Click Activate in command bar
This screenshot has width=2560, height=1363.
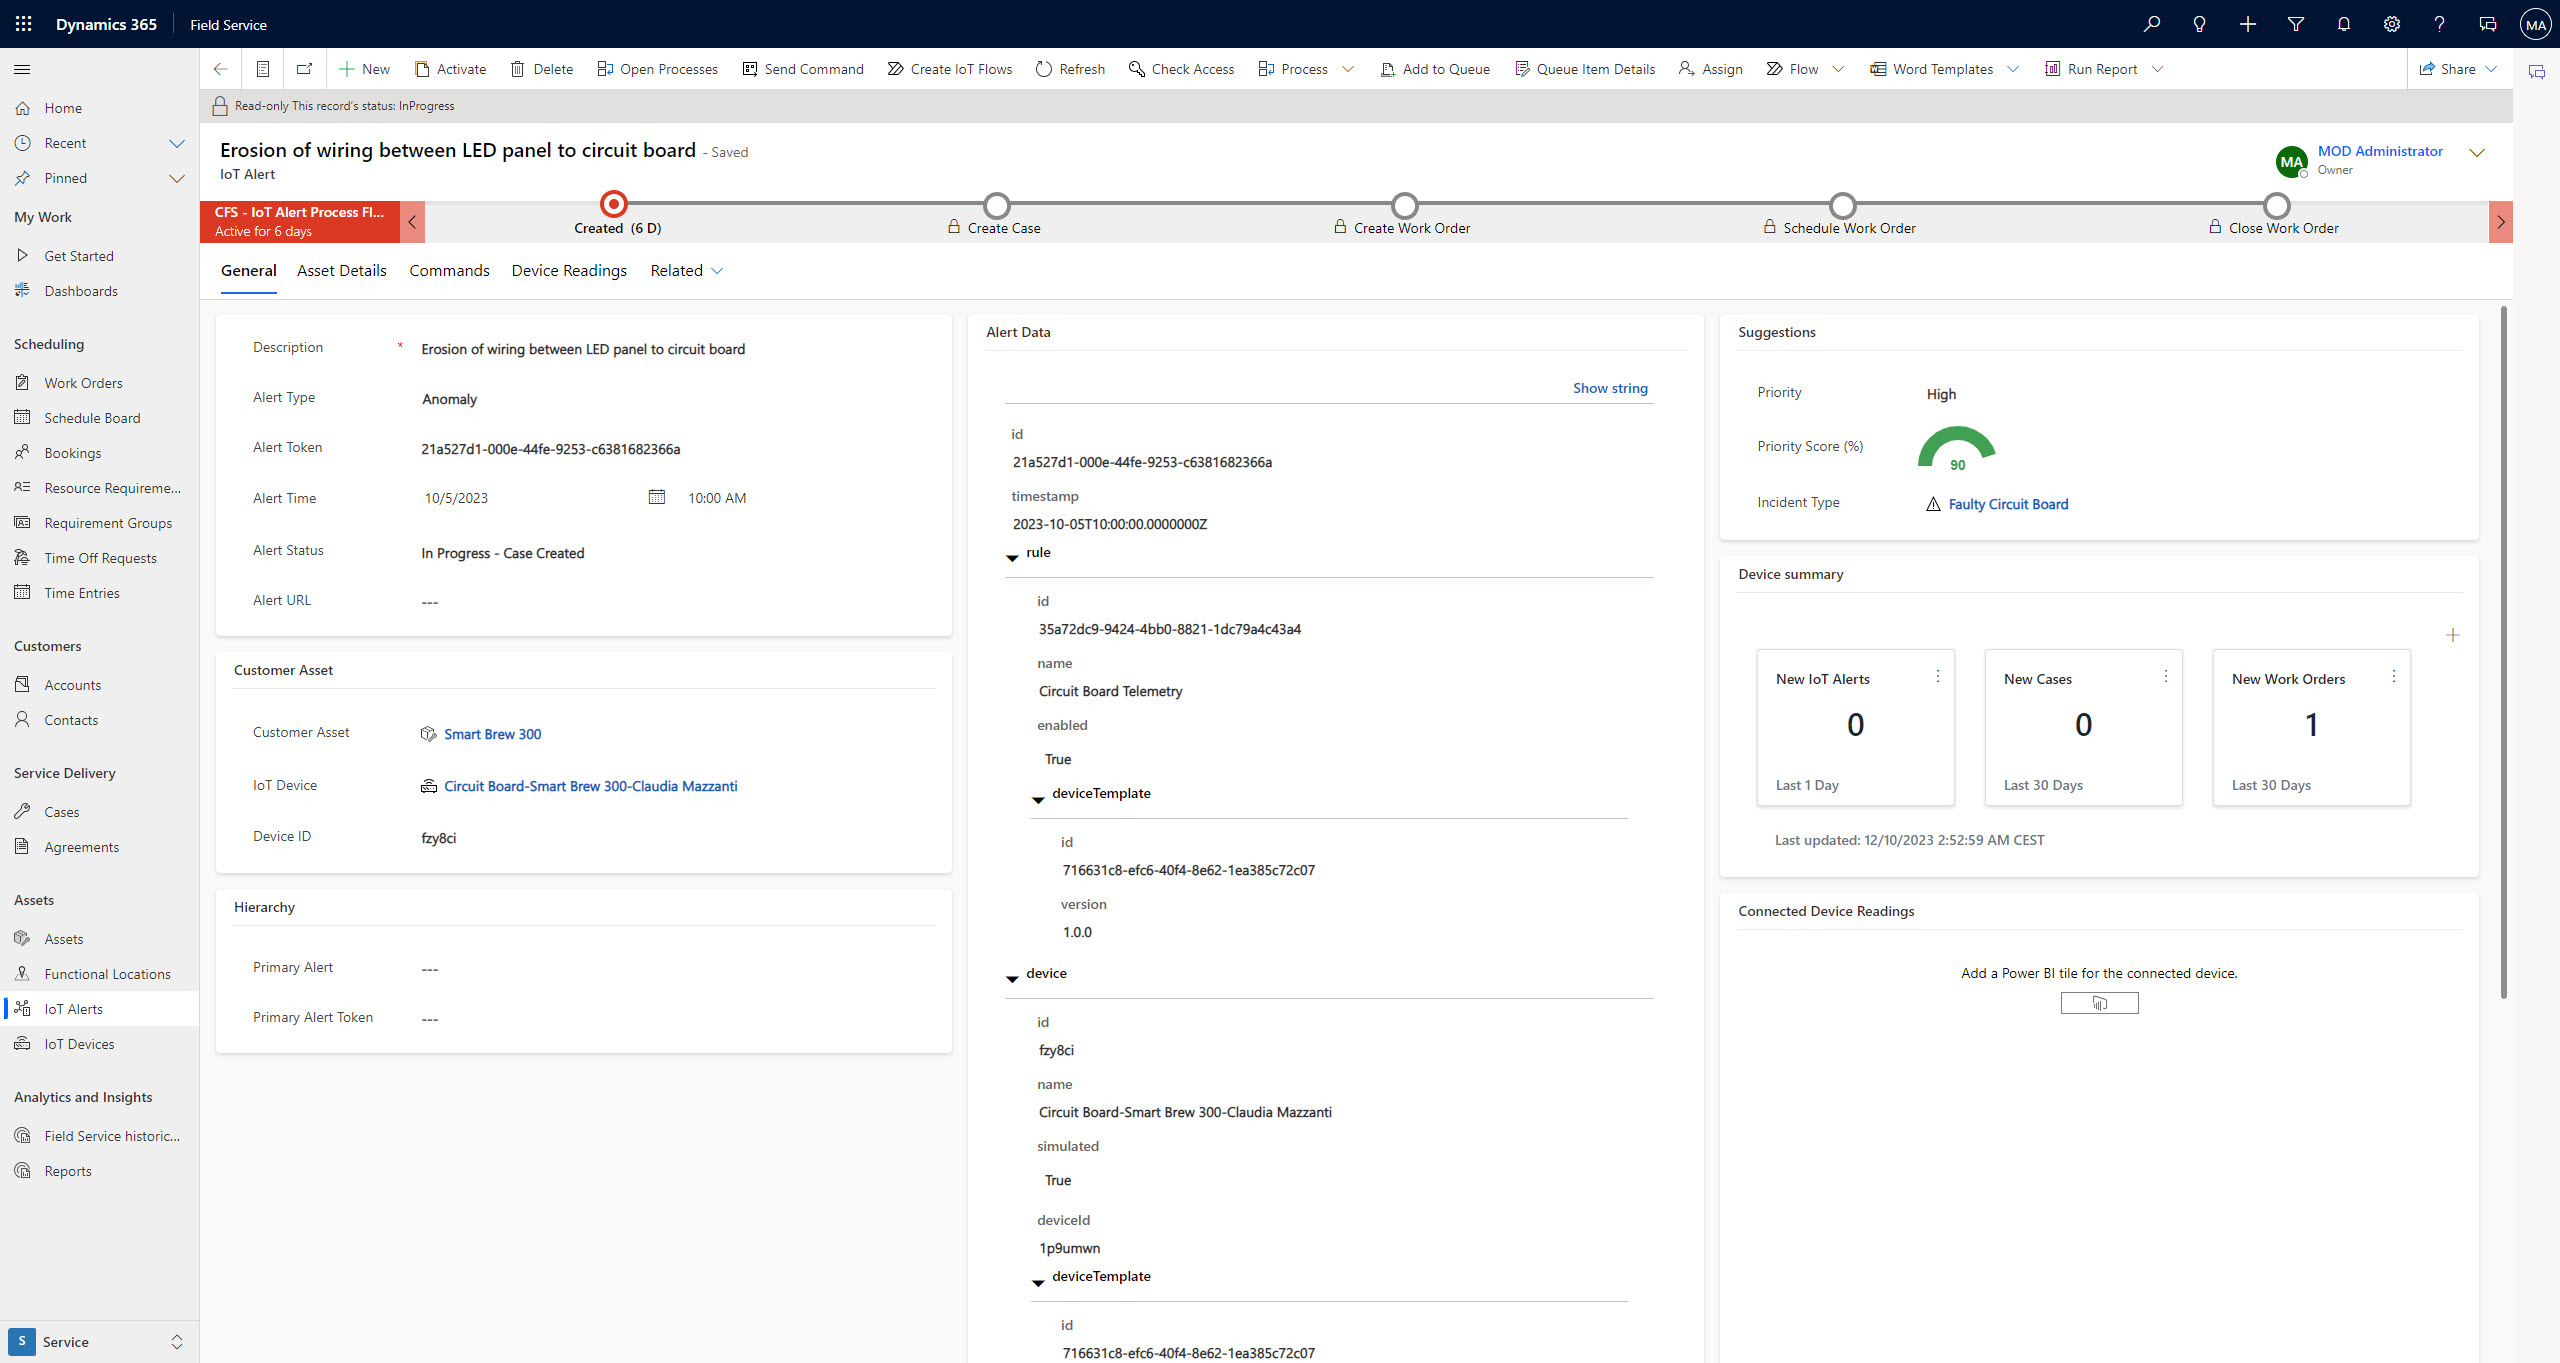[450, 69]
